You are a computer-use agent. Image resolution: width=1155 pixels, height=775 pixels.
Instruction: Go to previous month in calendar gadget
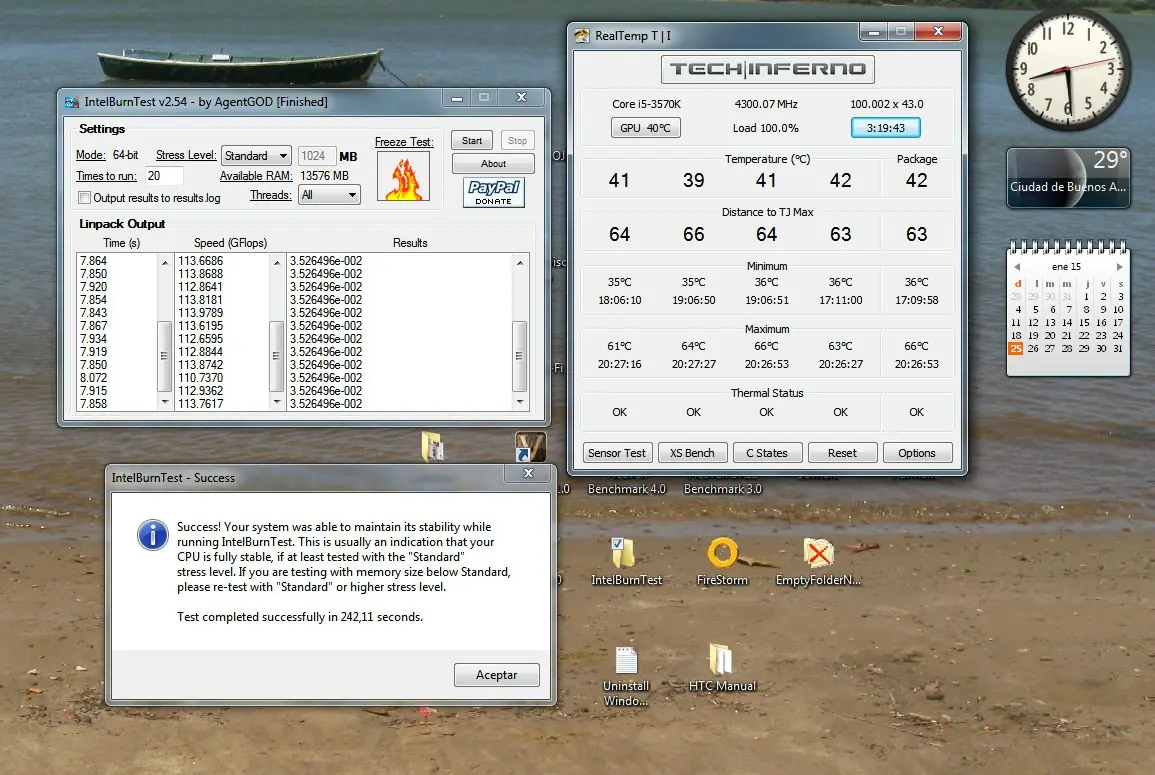click(1017, 267)
